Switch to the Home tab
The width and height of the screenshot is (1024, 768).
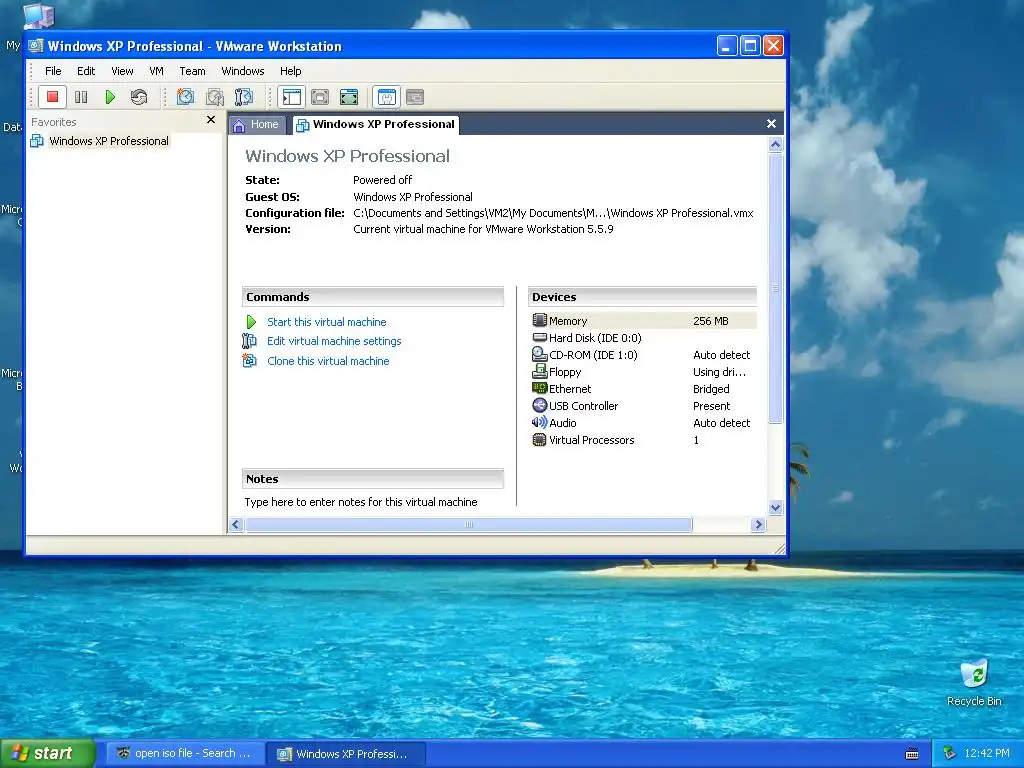tap(257, 125)
